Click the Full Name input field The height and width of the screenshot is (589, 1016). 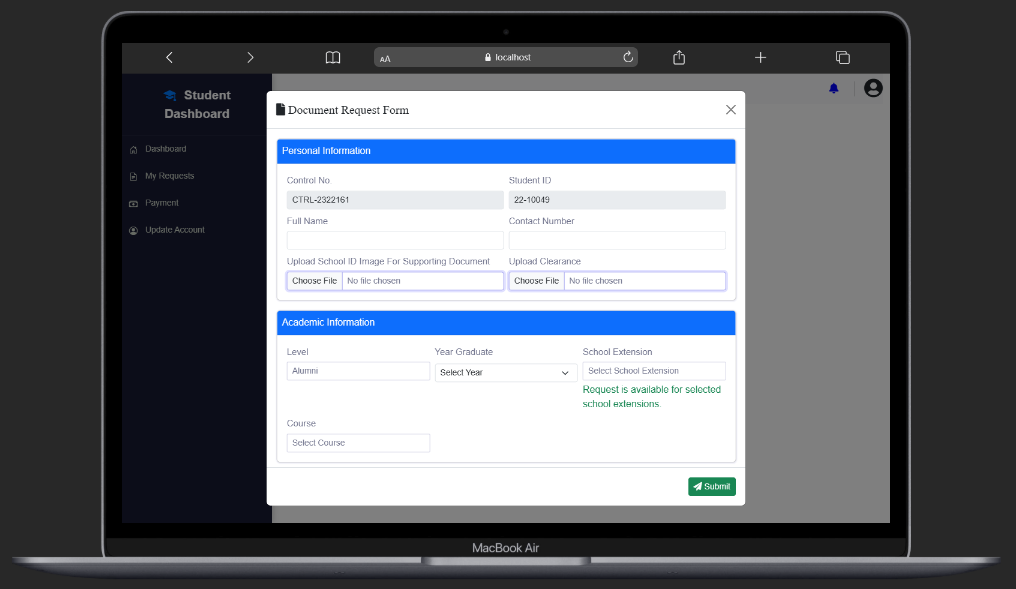coord(395,240)
